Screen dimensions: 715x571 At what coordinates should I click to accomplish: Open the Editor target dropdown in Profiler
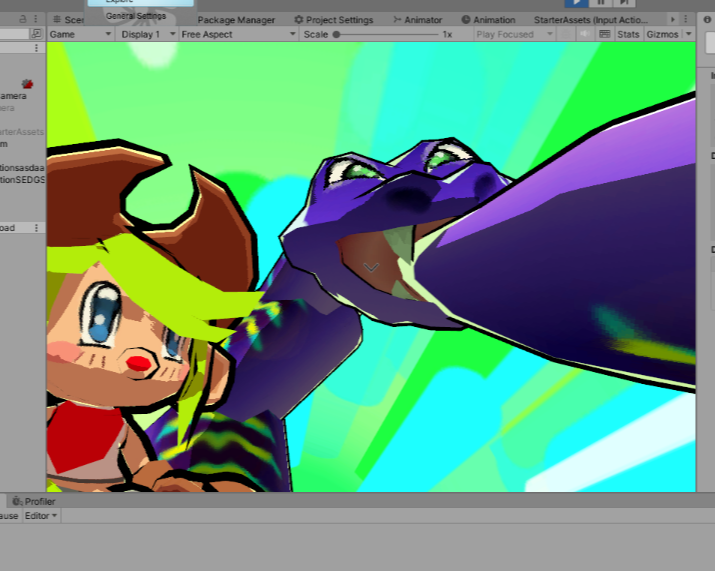[x=42, y=516]
